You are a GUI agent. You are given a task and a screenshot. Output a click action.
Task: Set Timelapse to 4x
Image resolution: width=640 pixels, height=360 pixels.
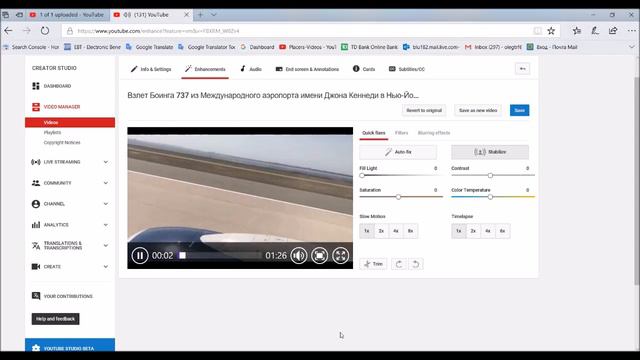pos(488,231)
